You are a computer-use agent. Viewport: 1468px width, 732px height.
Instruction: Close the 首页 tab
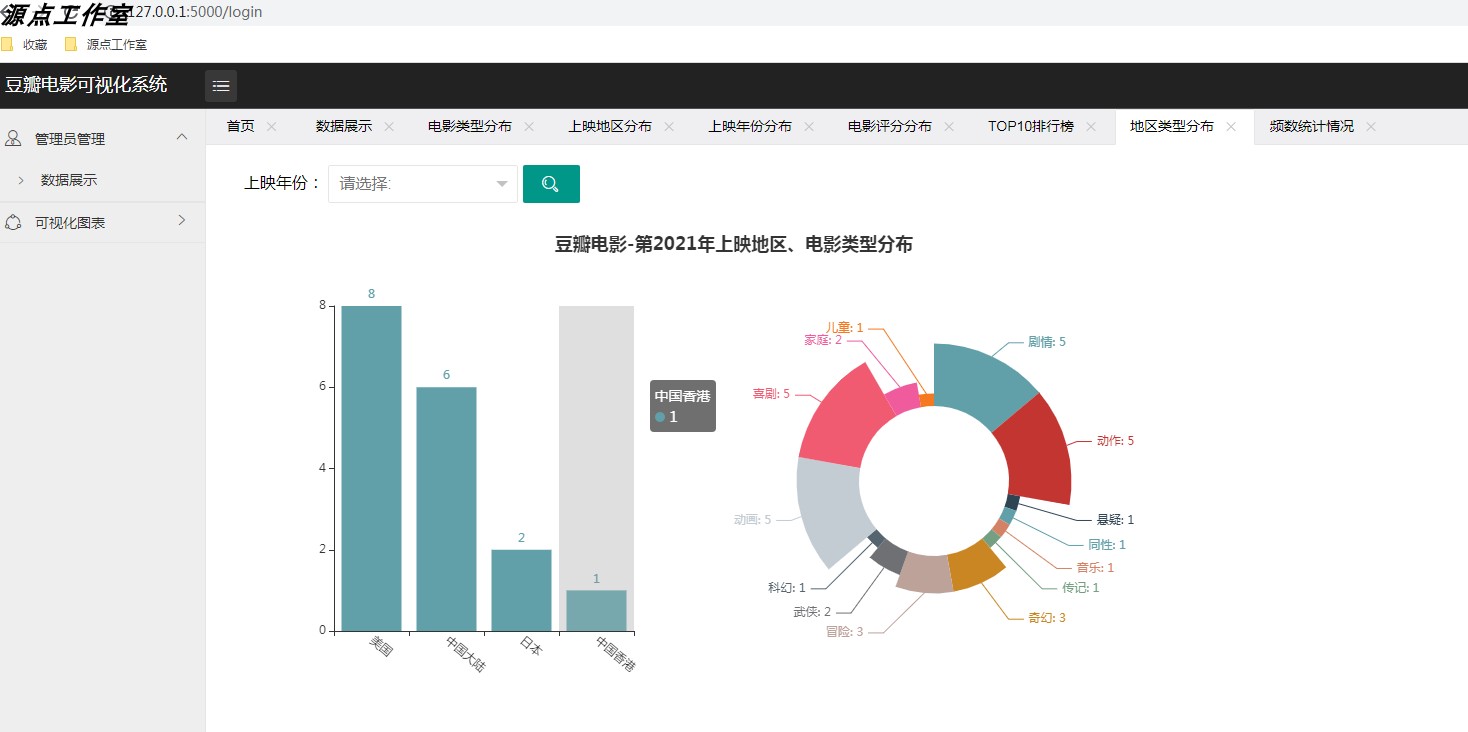271,127
